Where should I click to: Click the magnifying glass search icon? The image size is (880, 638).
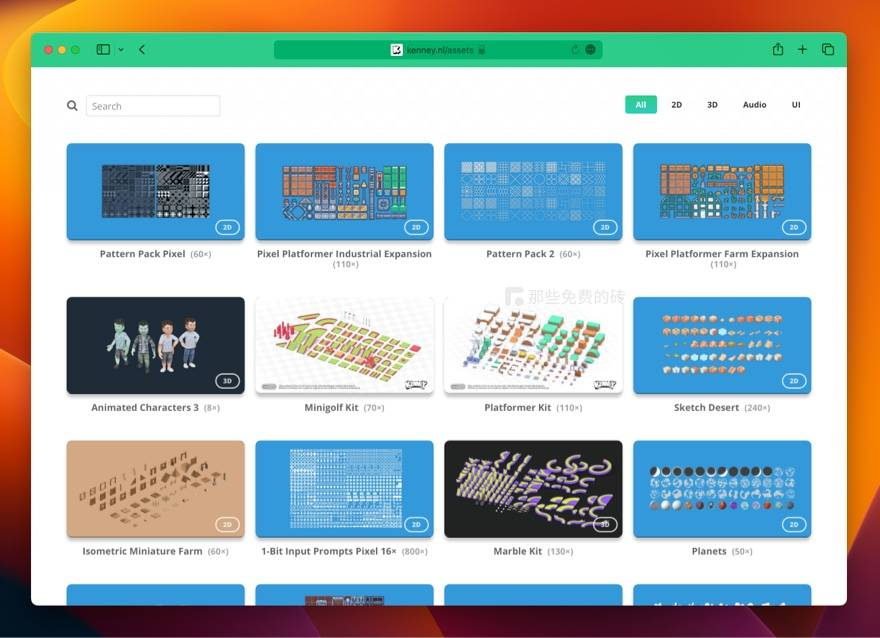click(x=72, y=105)
